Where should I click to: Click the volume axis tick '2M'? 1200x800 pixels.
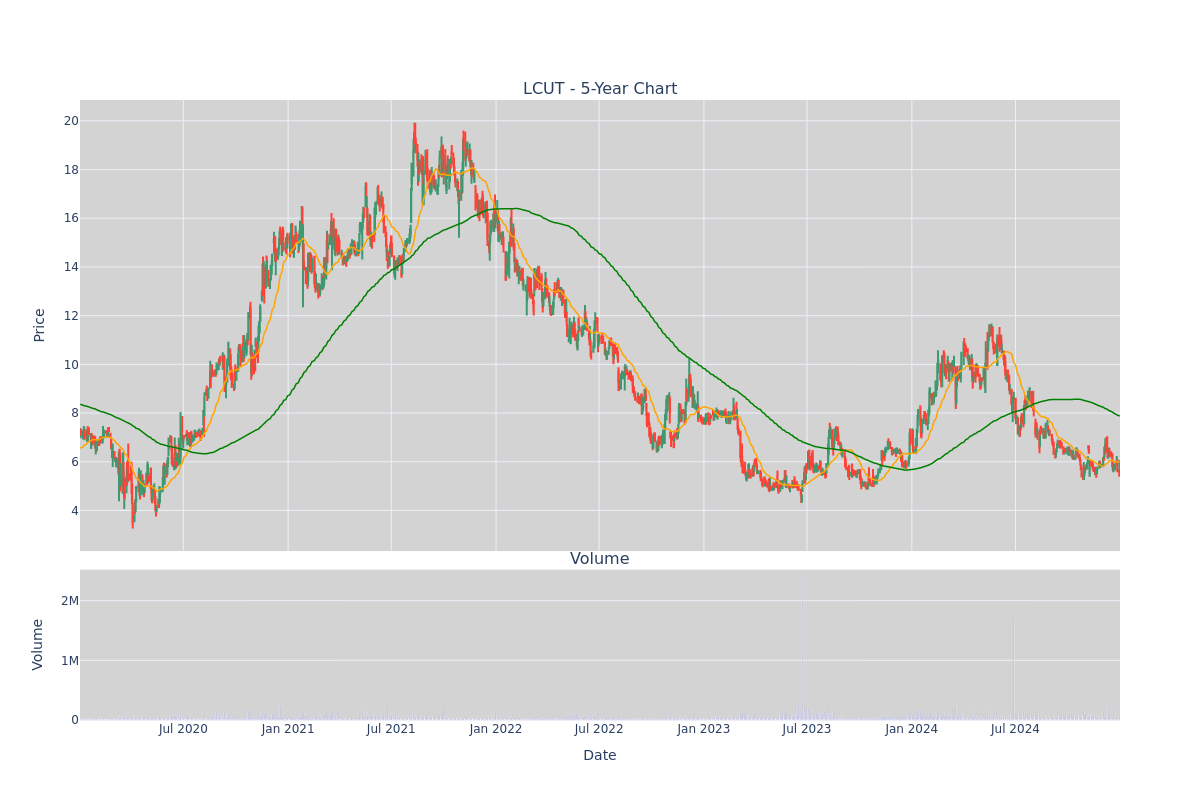(70, 601)
